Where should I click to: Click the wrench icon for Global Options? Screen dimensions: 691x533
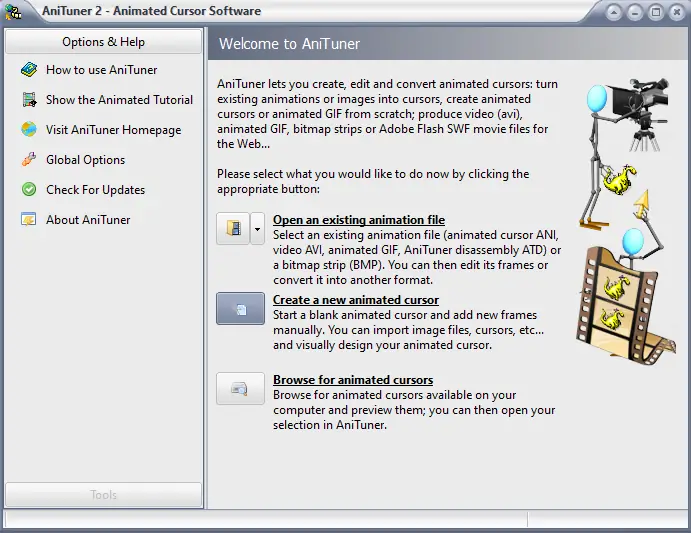pos(29,160)
